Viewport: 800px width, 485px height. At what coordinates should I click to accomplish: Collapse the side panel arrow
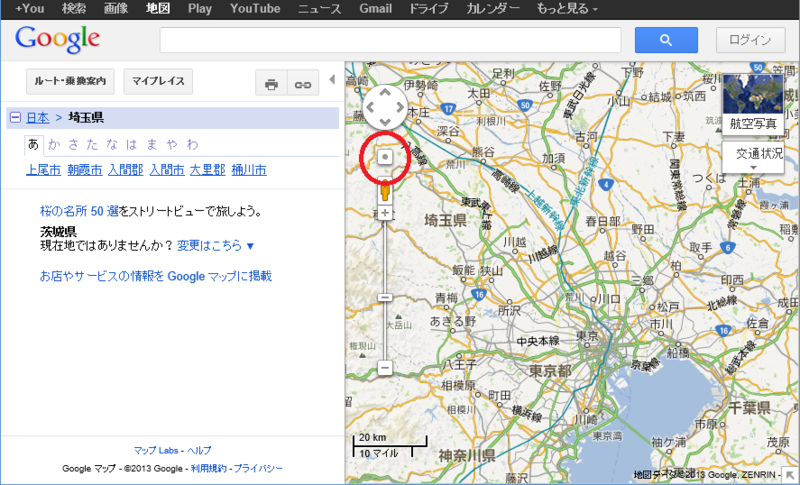point(332,80)
